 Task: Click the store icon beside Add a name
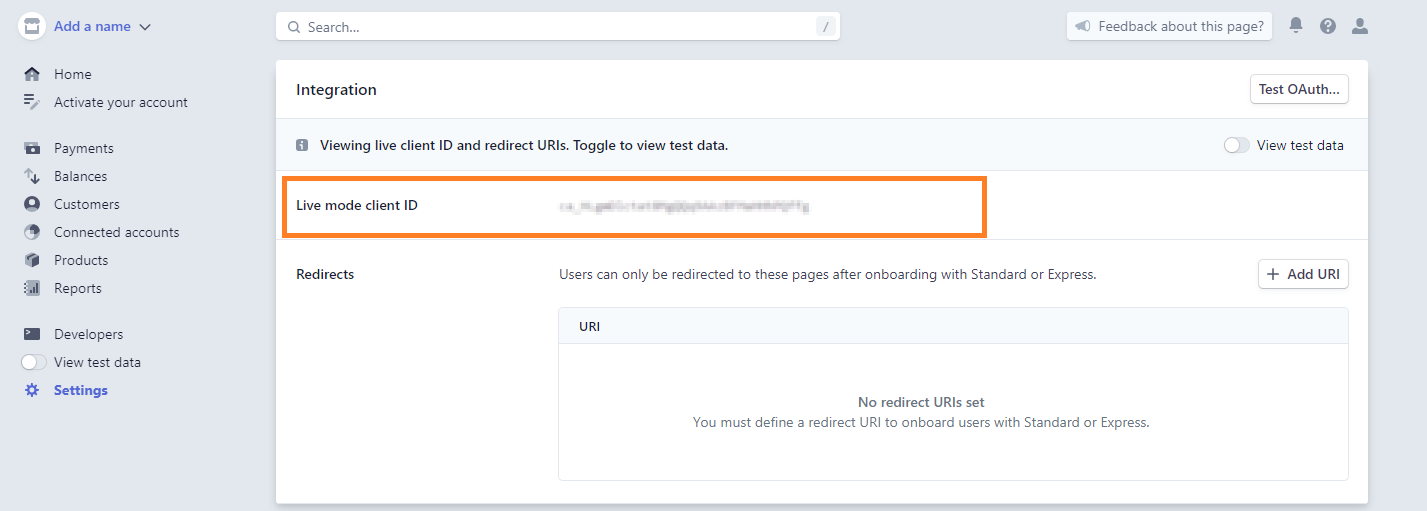[x=32, y=27]
